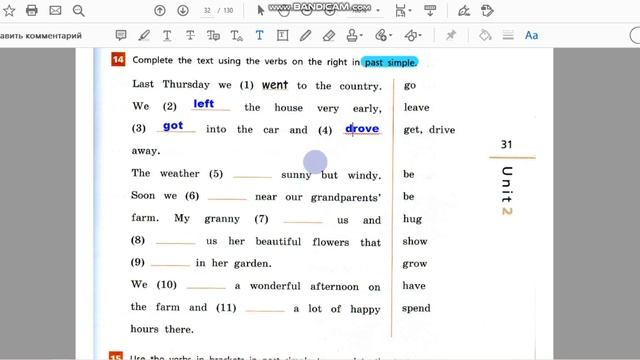Select the strikethrough text tool
Viewport: 640px width, 360px height.
190,36
